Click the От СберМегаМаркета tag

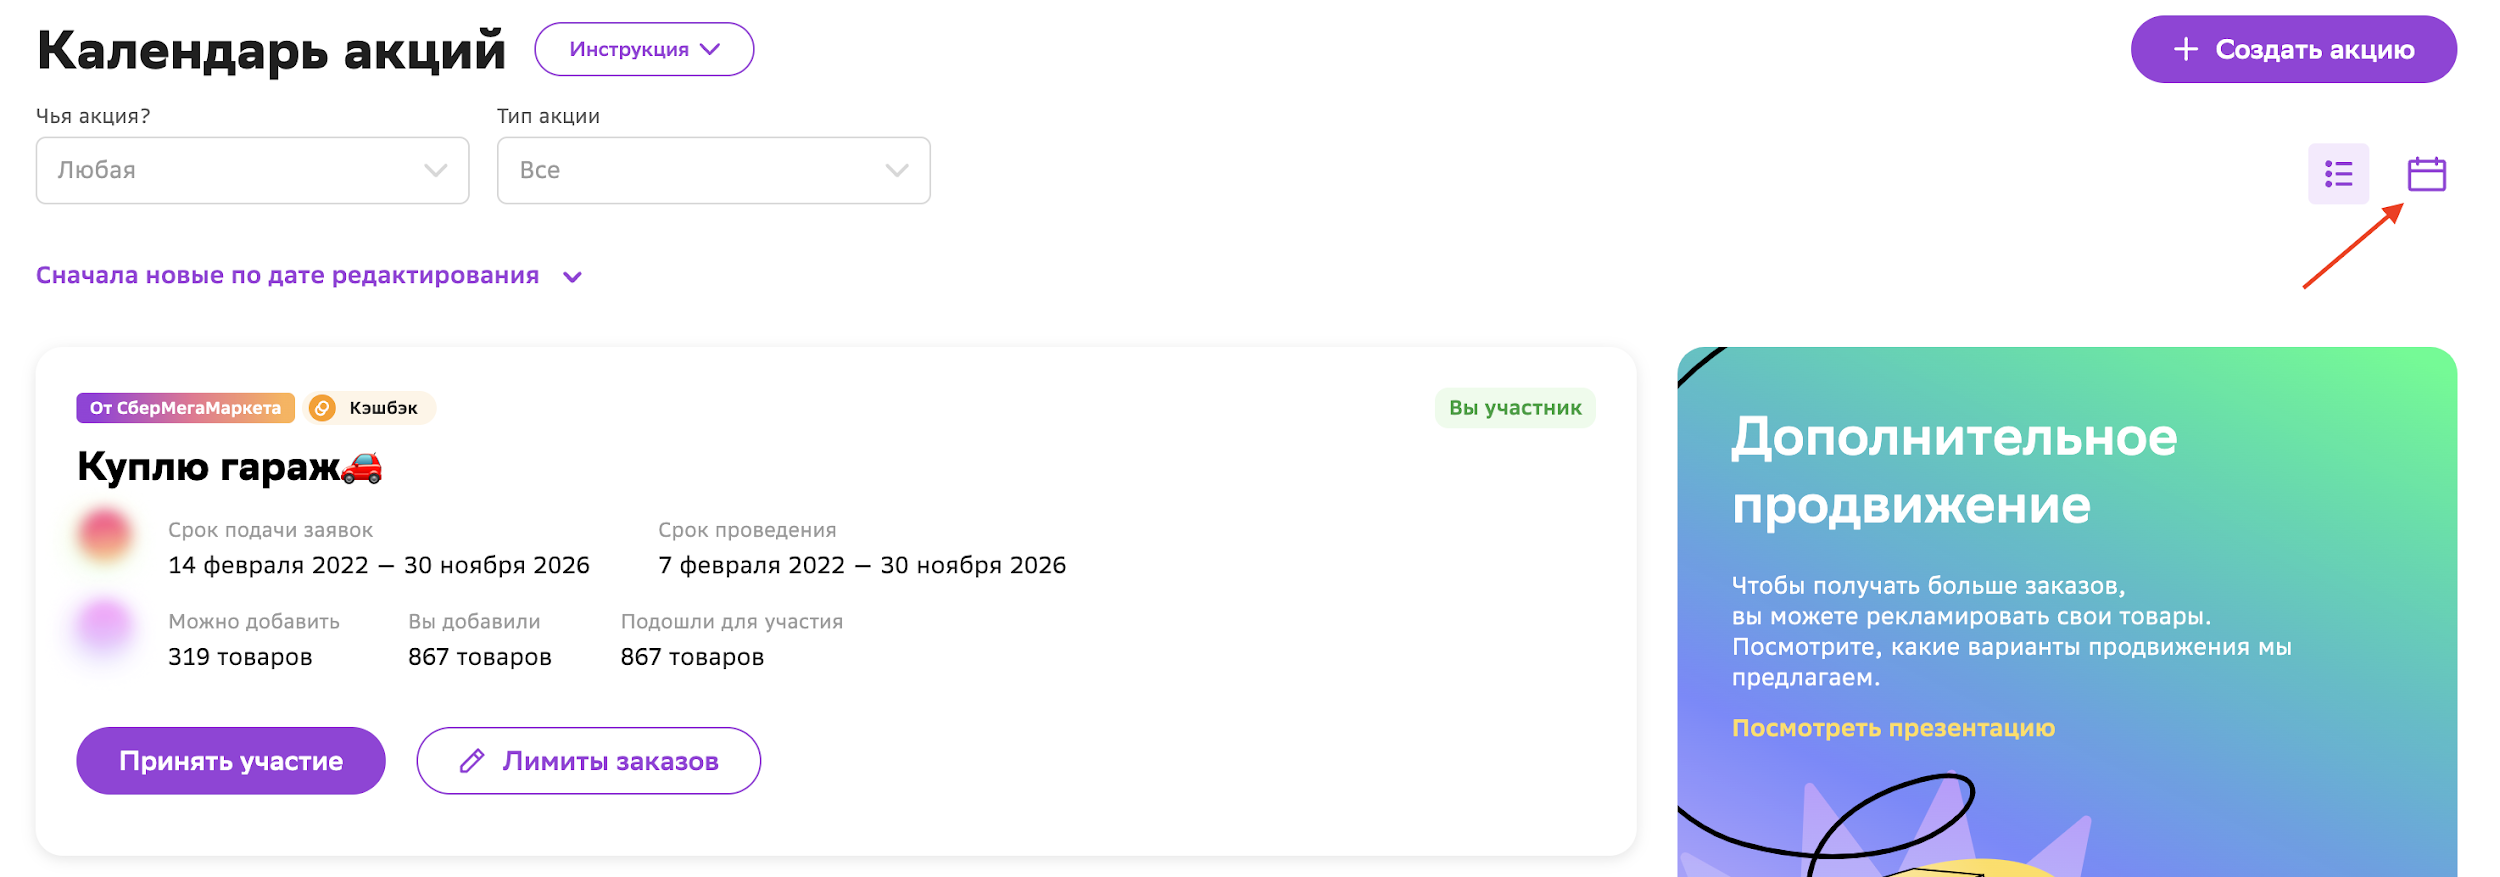185,408
